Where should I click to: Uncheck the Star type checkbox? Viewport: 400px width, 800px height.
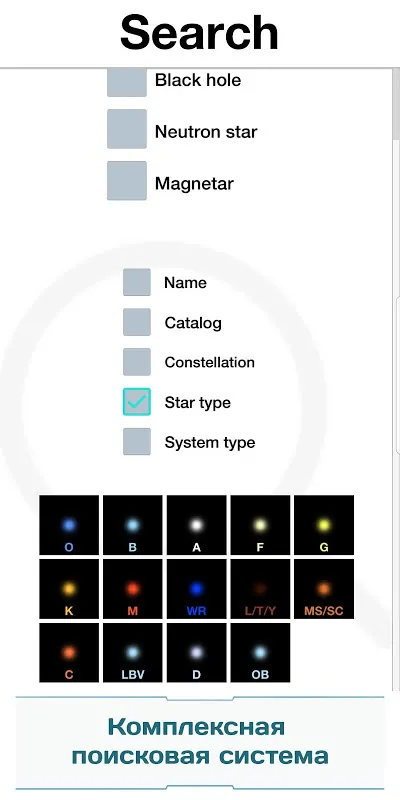pyautogui.click(x=137, y=402)
